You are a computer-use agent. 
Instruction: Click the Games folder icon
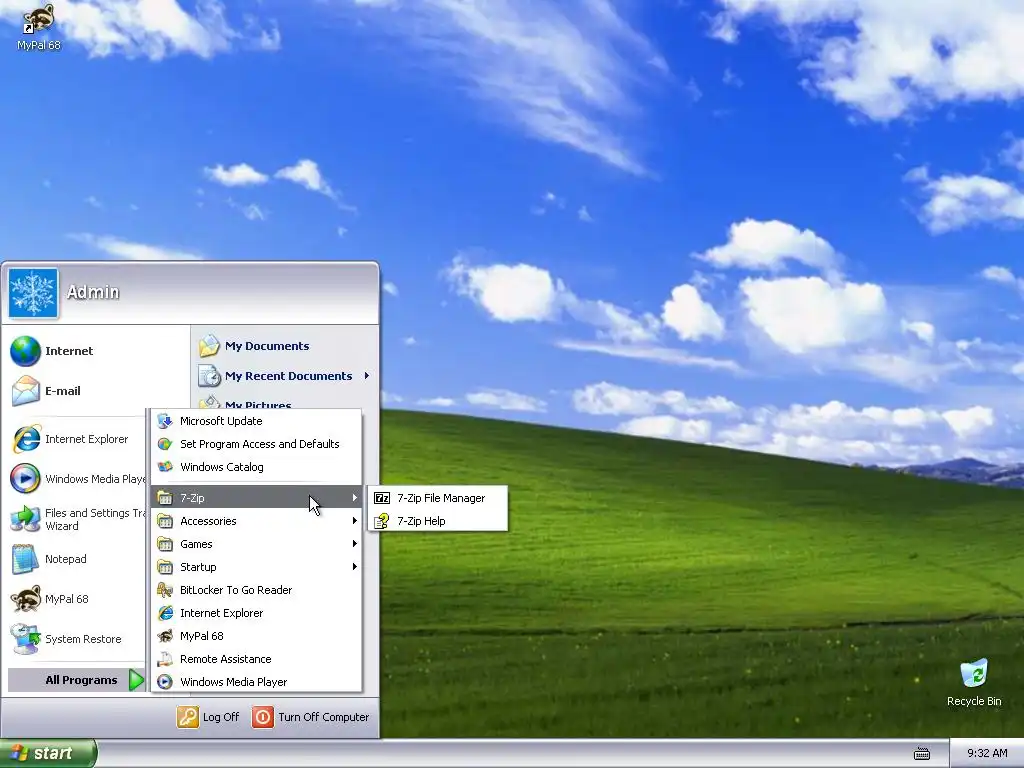pos(165,543)
